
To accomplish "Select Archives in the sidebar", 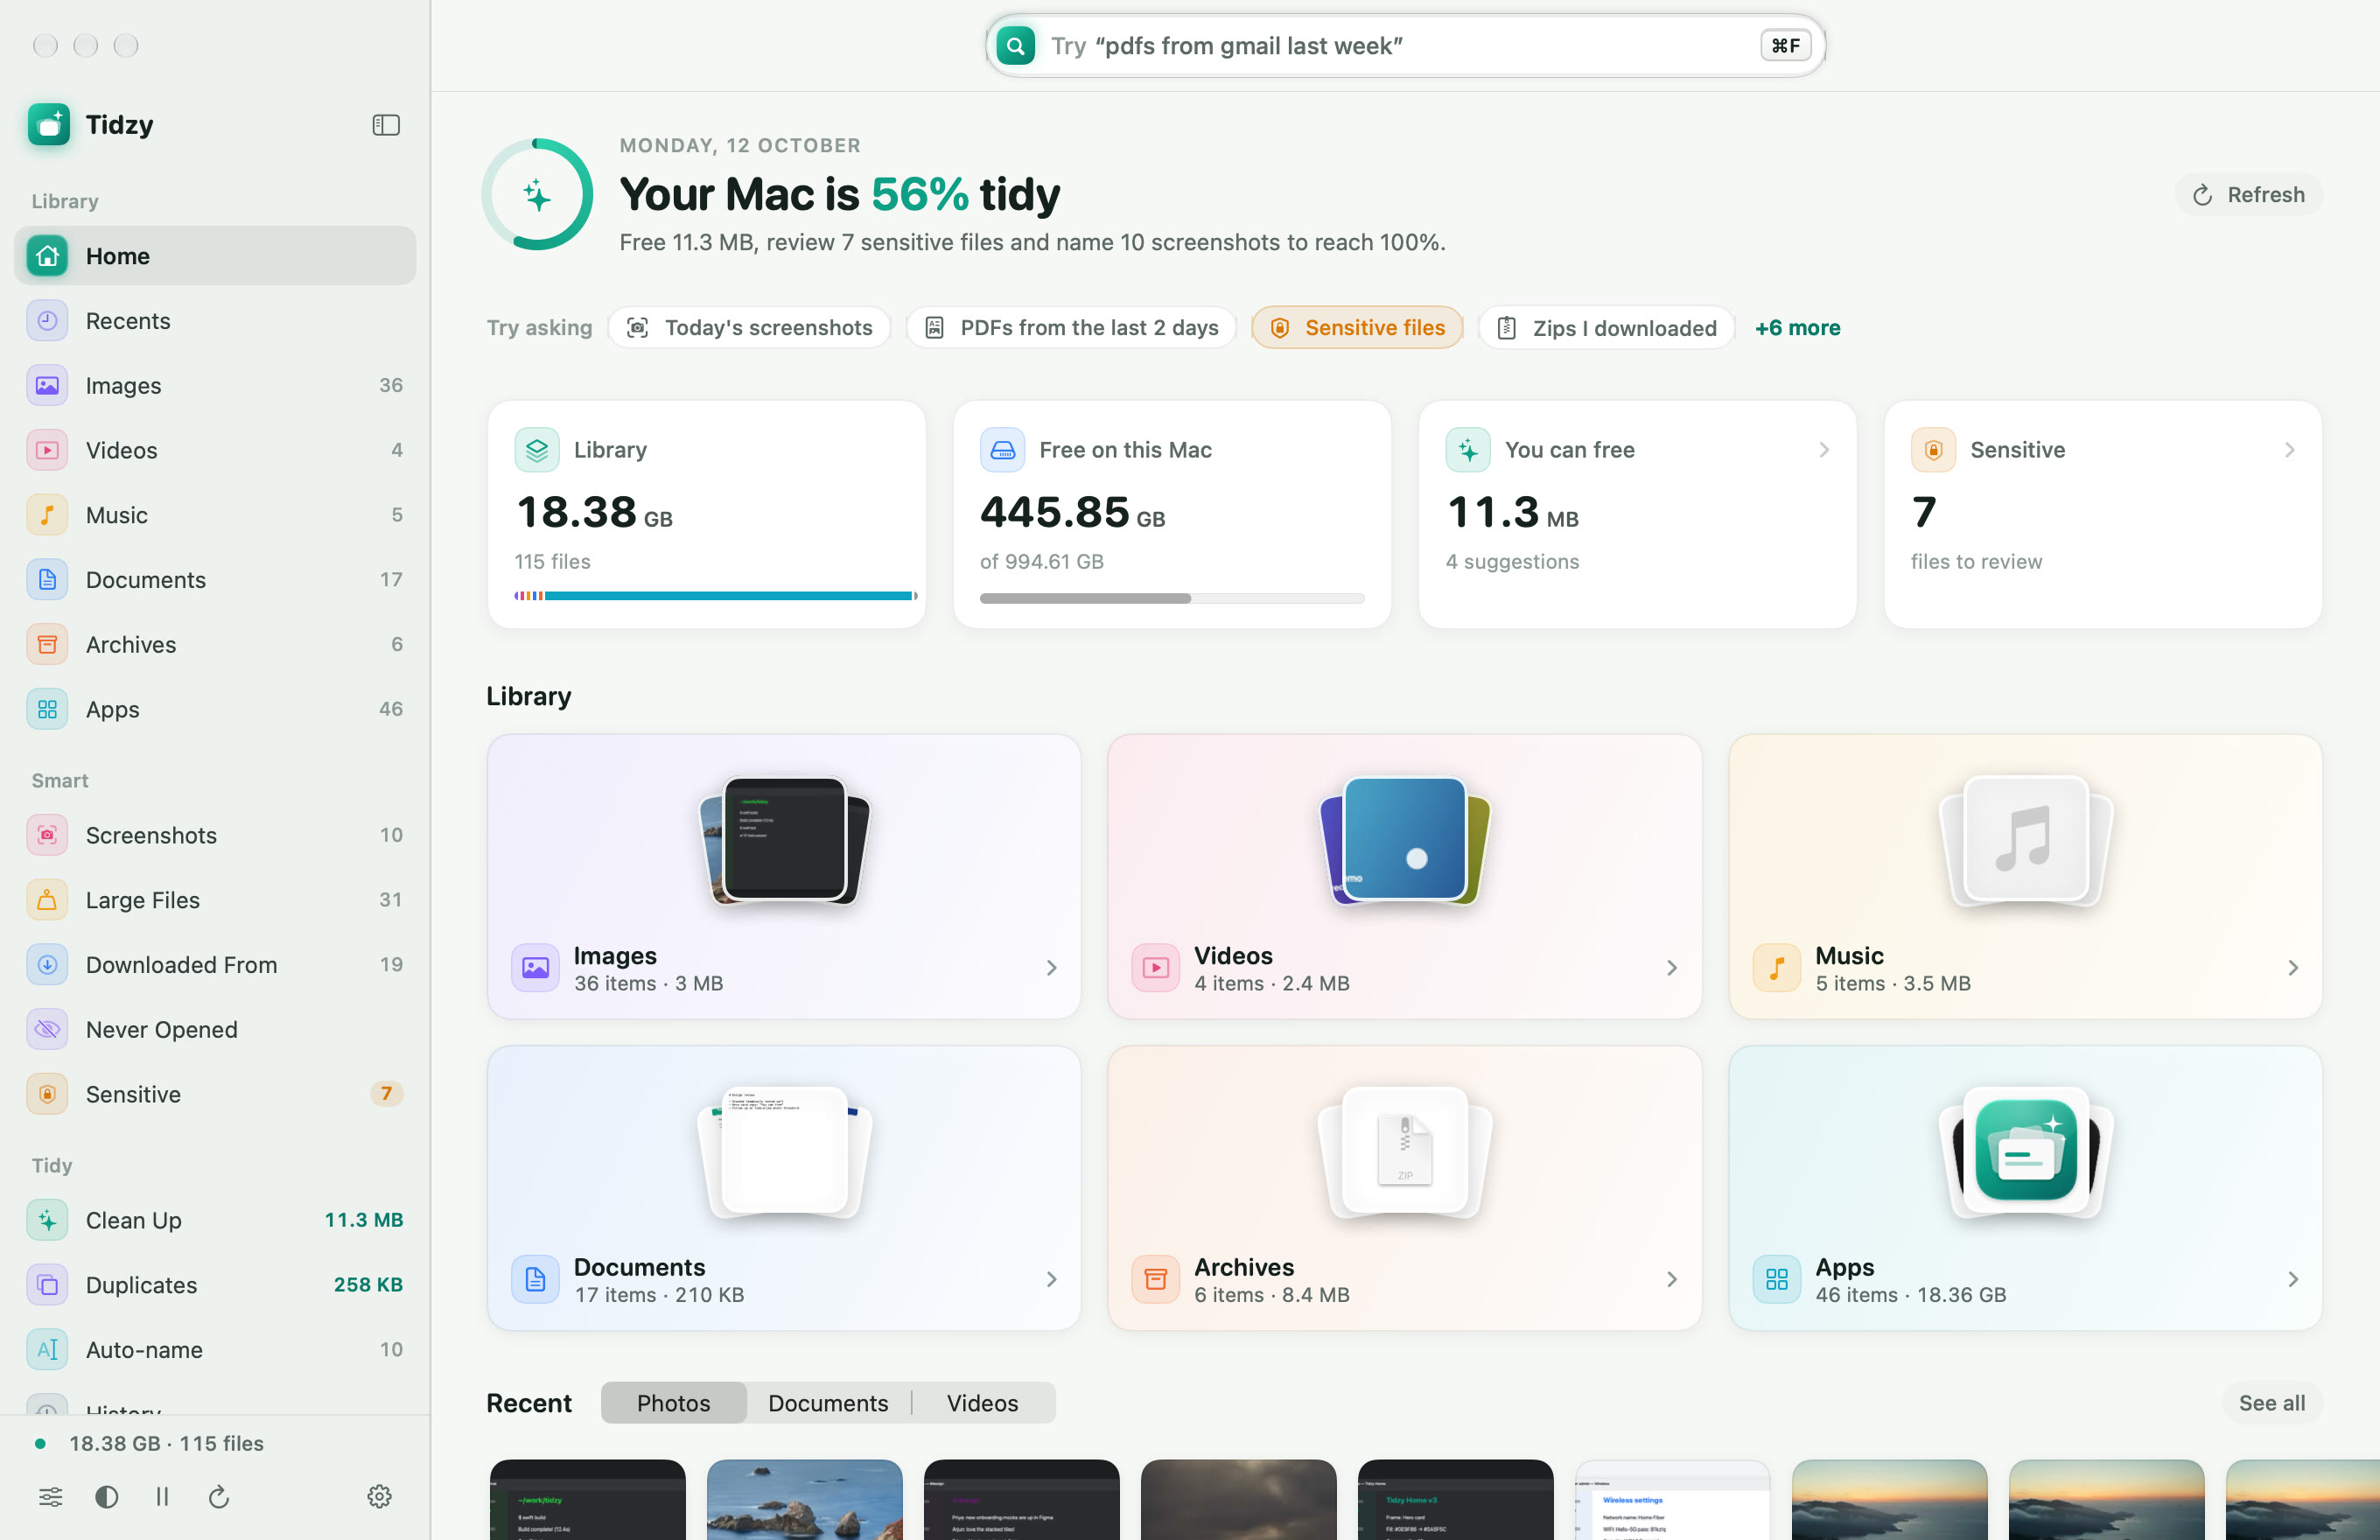I will coord(215,644).
